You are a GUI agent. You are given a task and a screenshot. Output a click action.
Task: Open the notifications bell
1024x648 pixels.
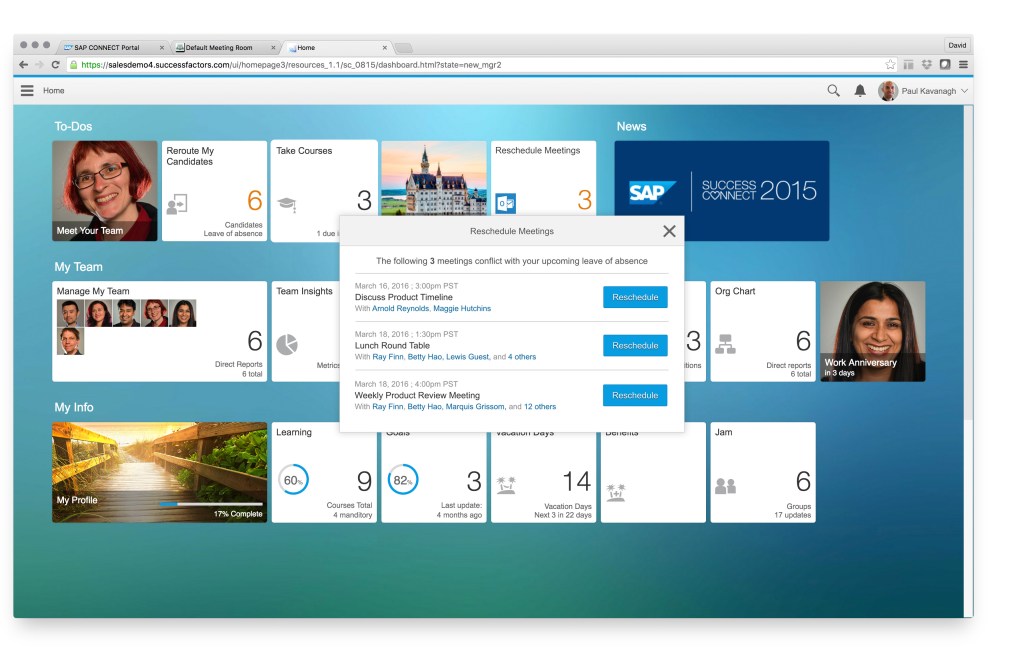coord(860,91)
